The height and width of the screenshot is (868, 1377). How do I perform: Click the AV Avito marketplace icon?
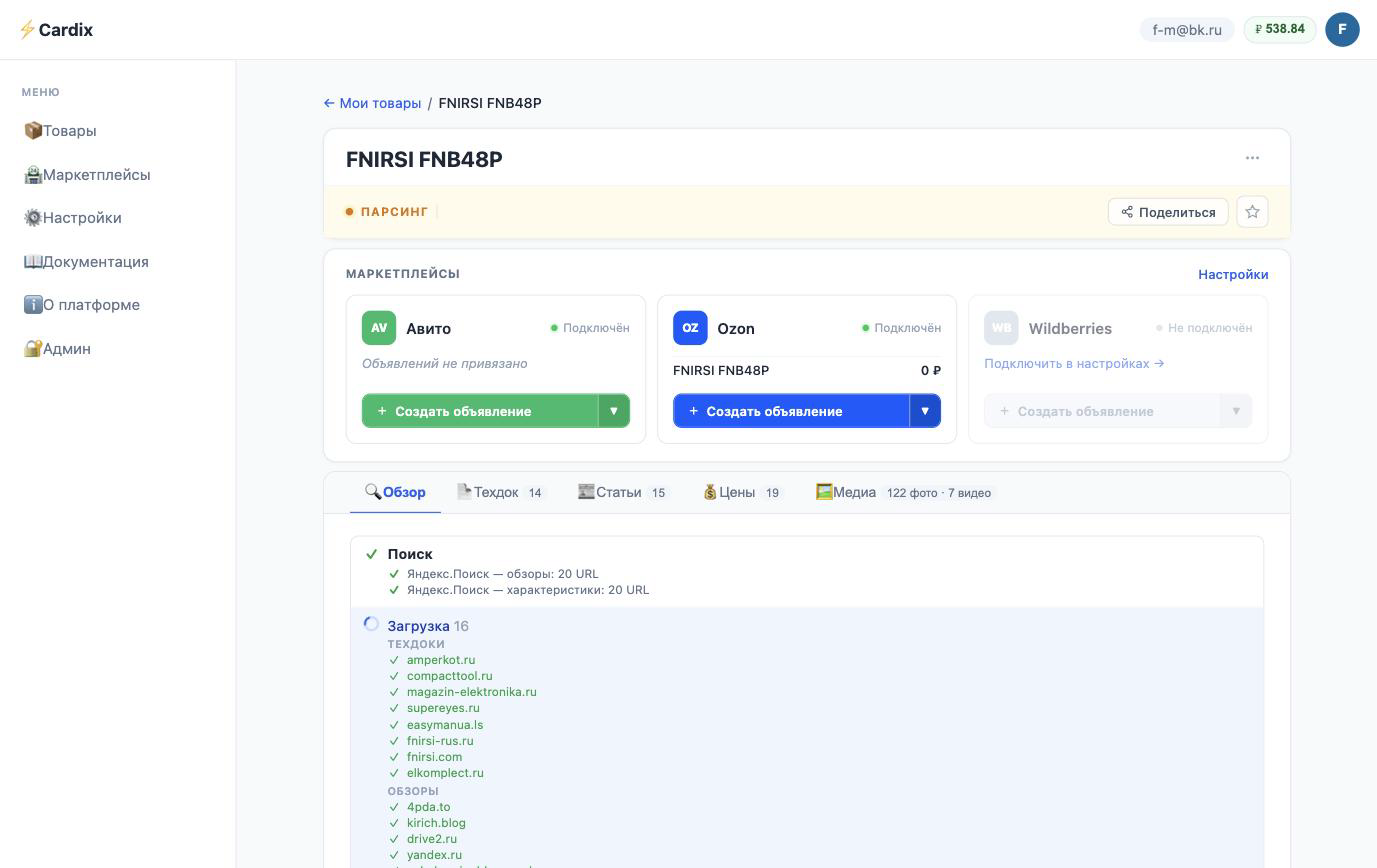(x=379, y=328)
